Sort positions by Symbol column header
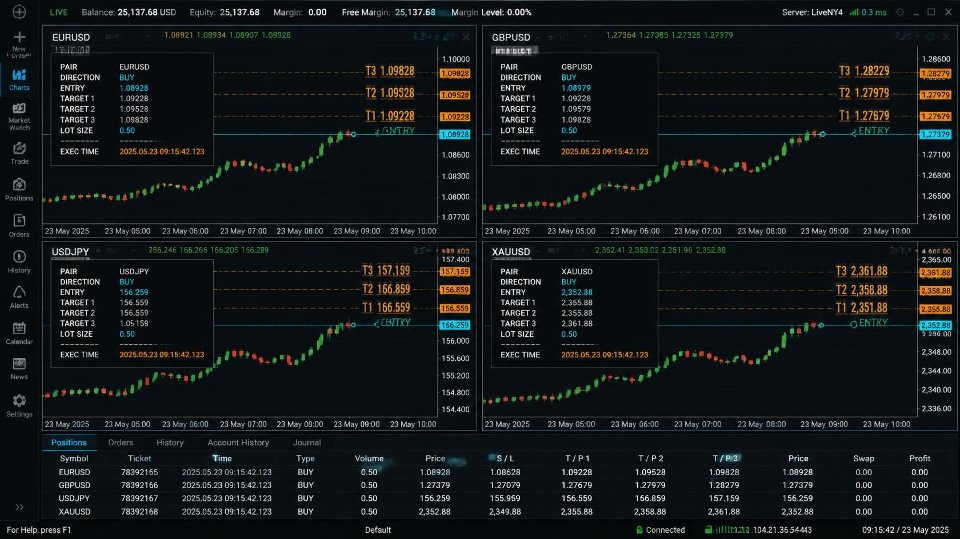This screenshot has height=539, width=960. click(74, 458)
